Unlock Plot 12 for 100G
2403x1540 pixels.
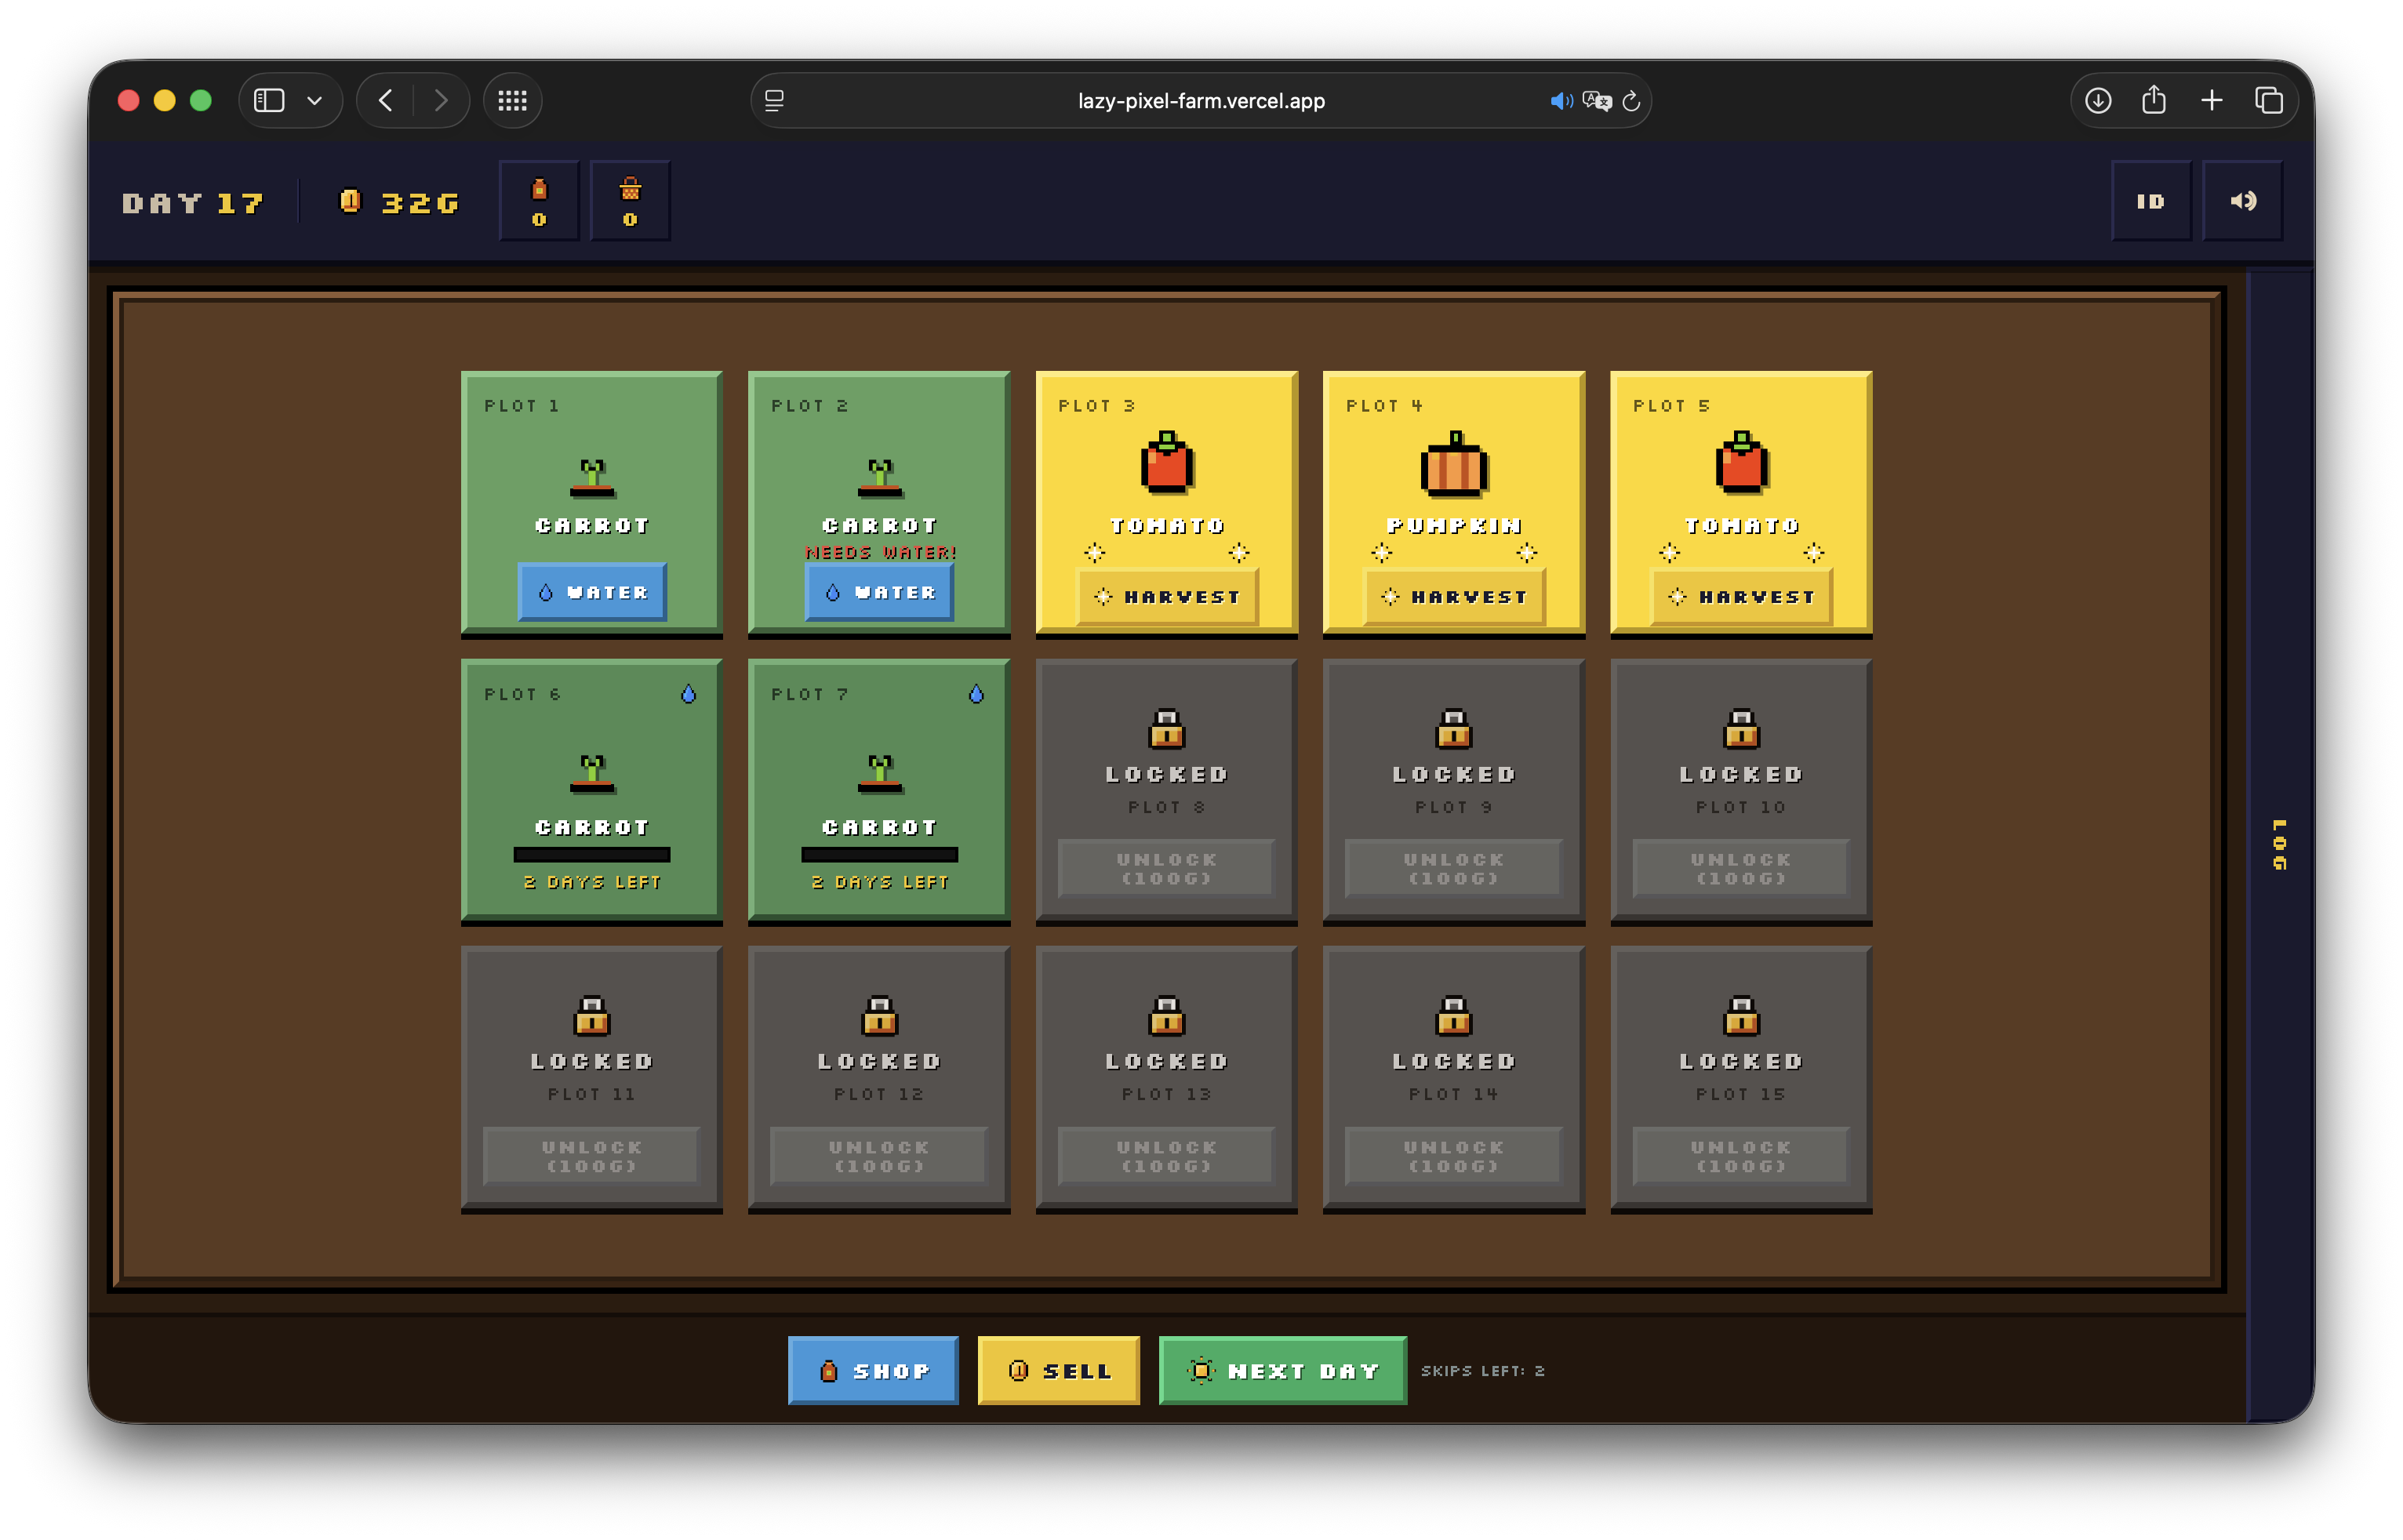click(x=879, y=1156)
